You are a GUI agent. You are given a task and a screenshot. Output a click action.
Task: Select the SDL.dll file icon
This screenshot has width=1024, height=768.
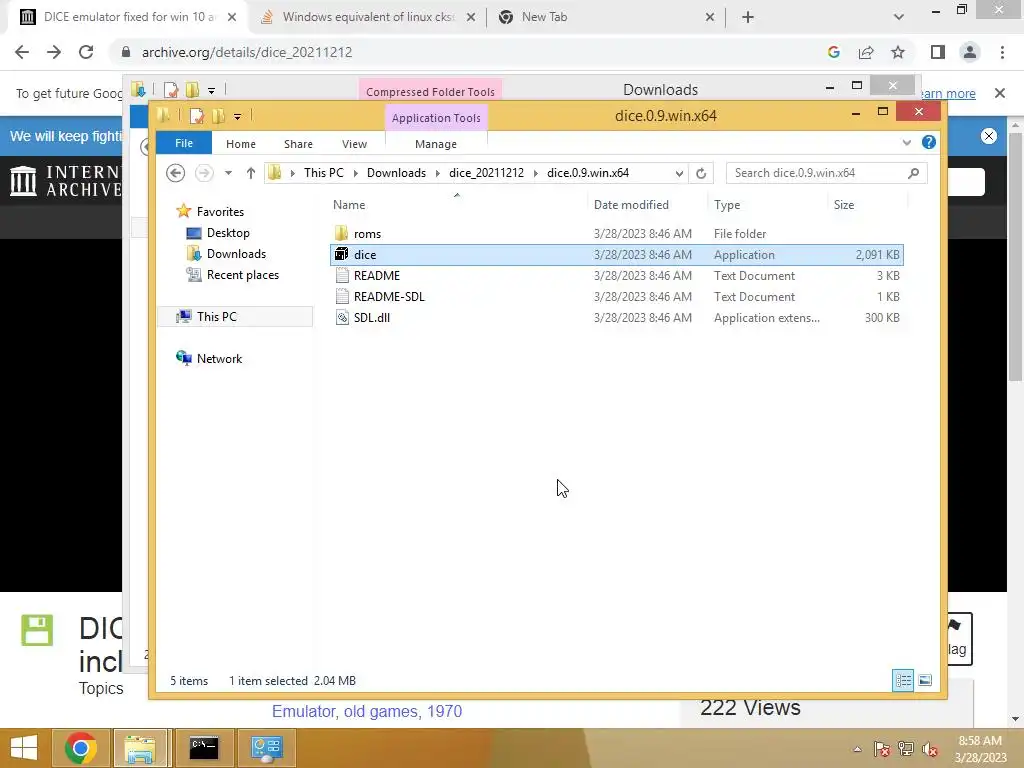(342, 317)
